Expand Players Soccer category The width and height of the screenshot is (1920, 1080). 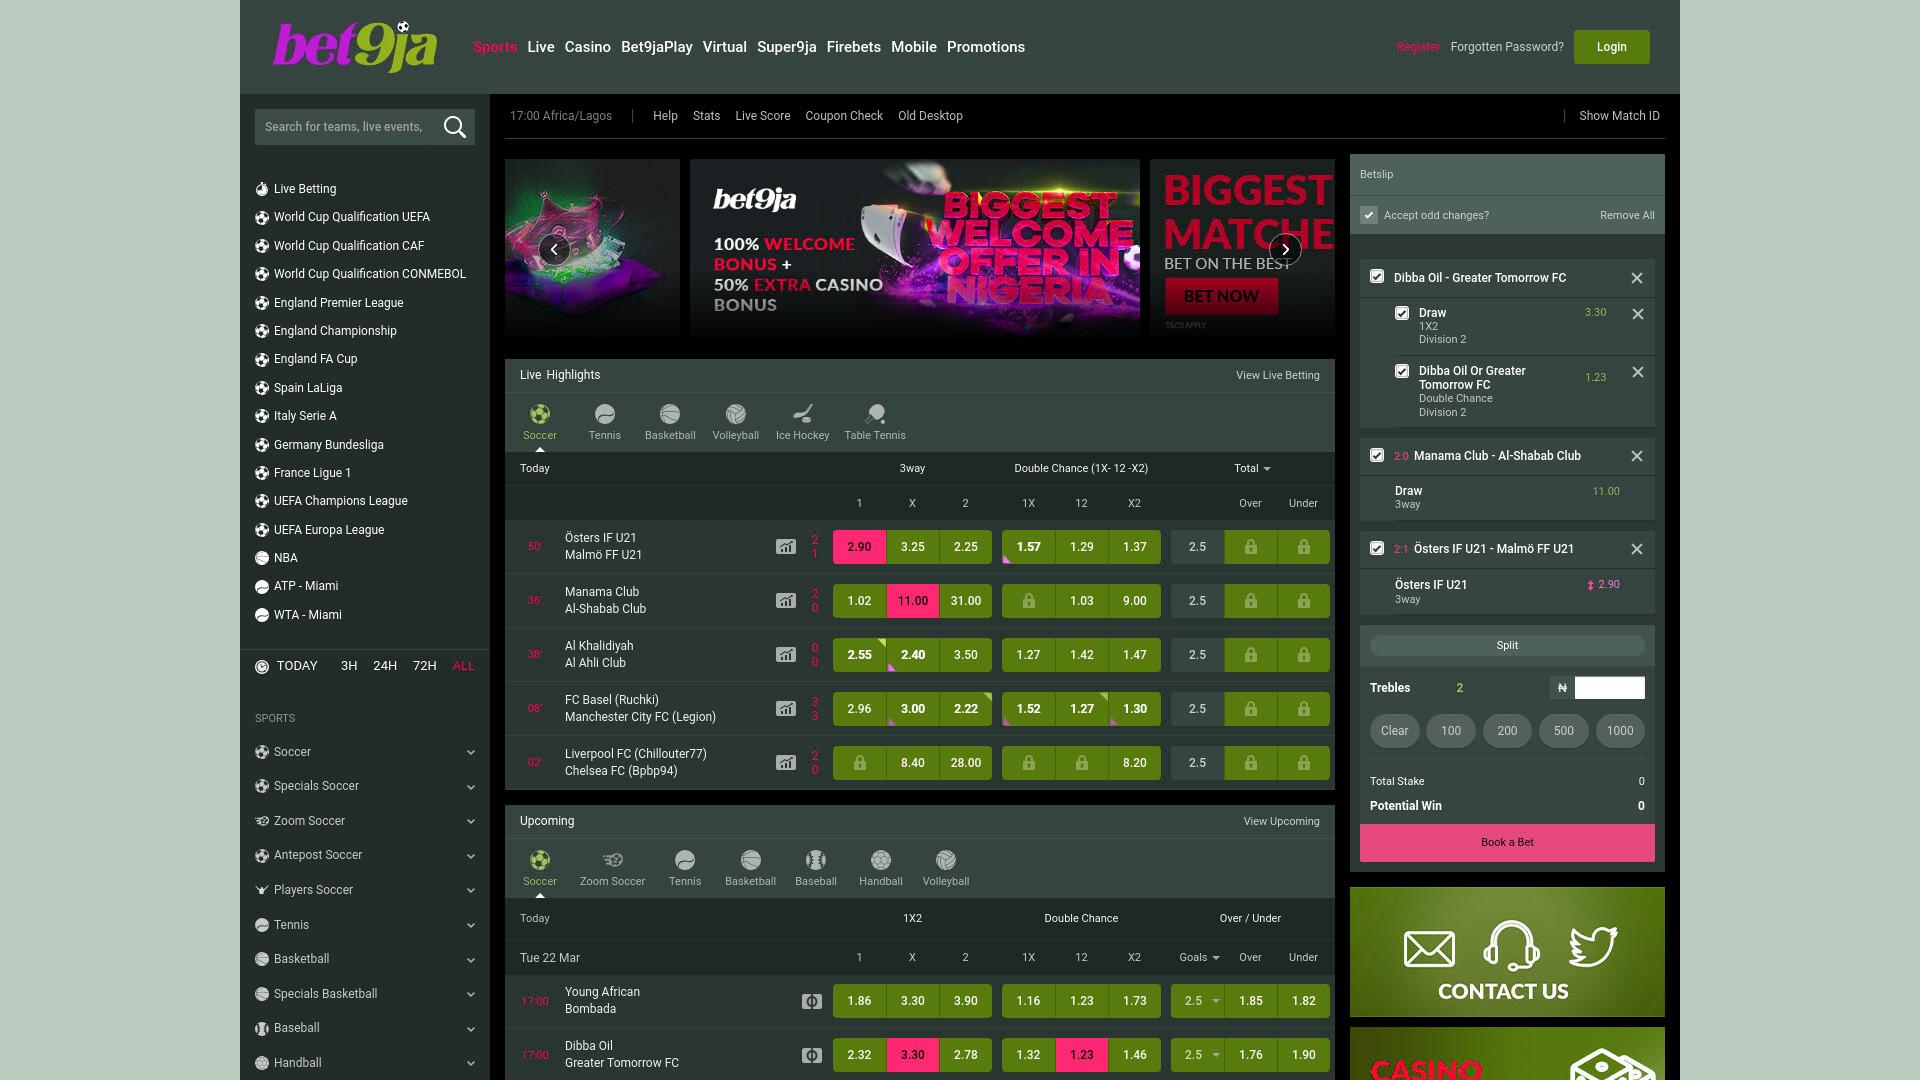click(x=365, y=890)
